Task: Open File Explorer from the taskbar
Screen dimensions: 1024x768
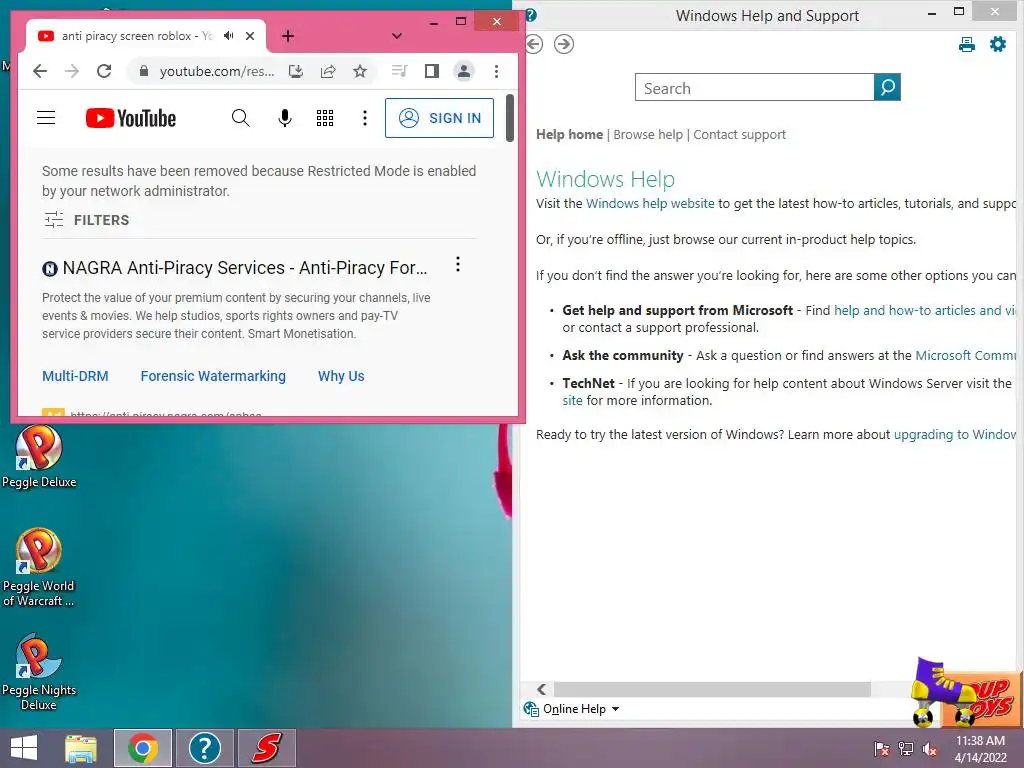Action: click(x=81, y=748)
